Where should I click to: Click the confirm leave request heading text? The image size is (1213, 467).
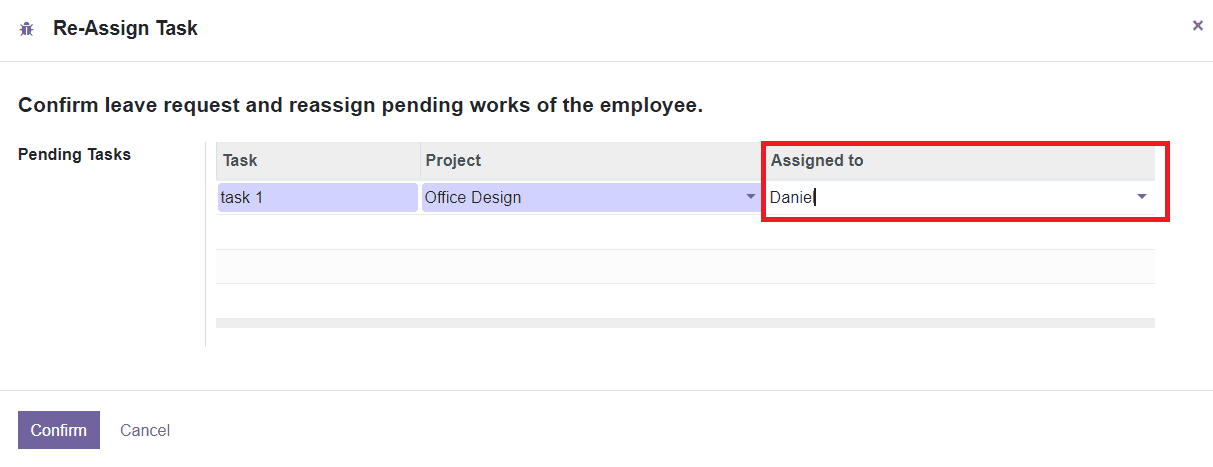(x=360, y=105)
